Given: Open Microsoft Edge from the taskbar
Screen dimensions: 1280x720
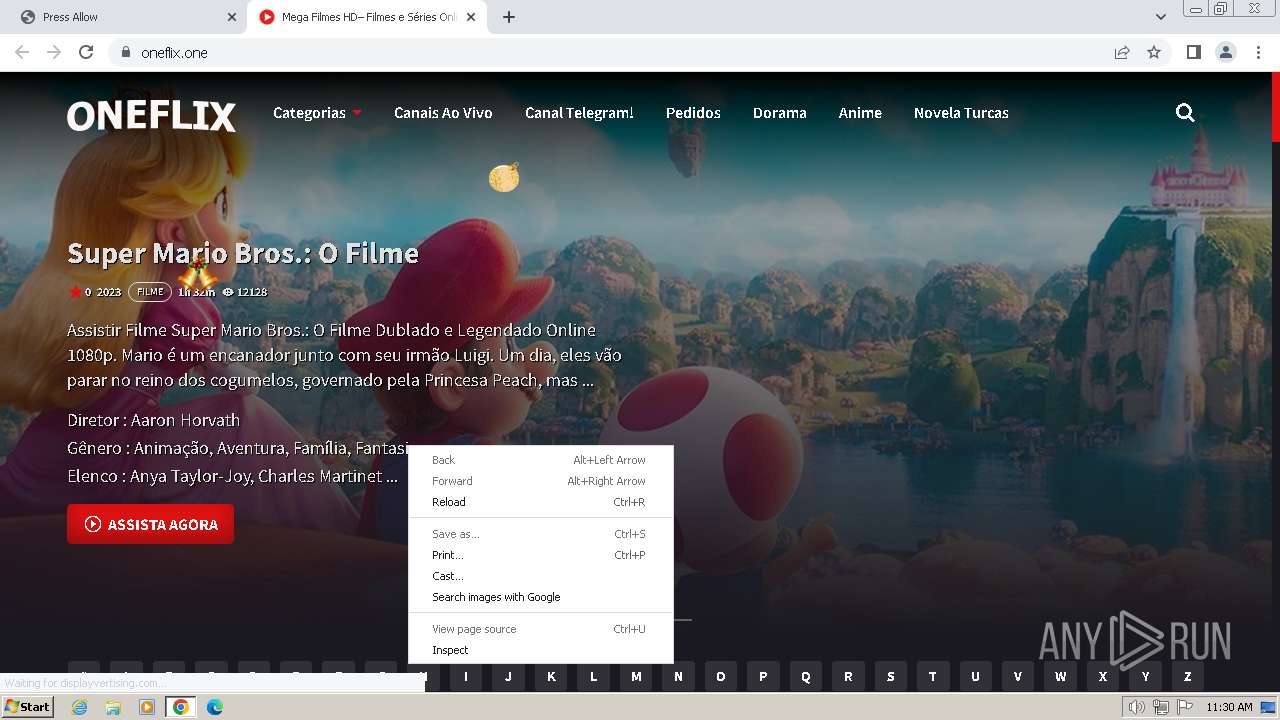Looking at the screenshot, I should pos(215,707).
